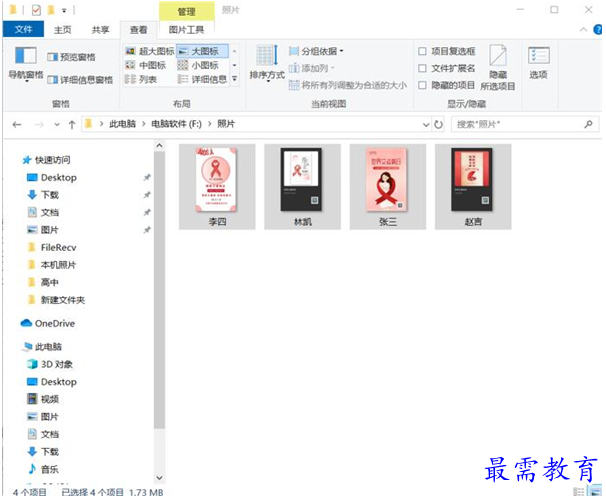Choose 中图标 layout

pos(146,65)
